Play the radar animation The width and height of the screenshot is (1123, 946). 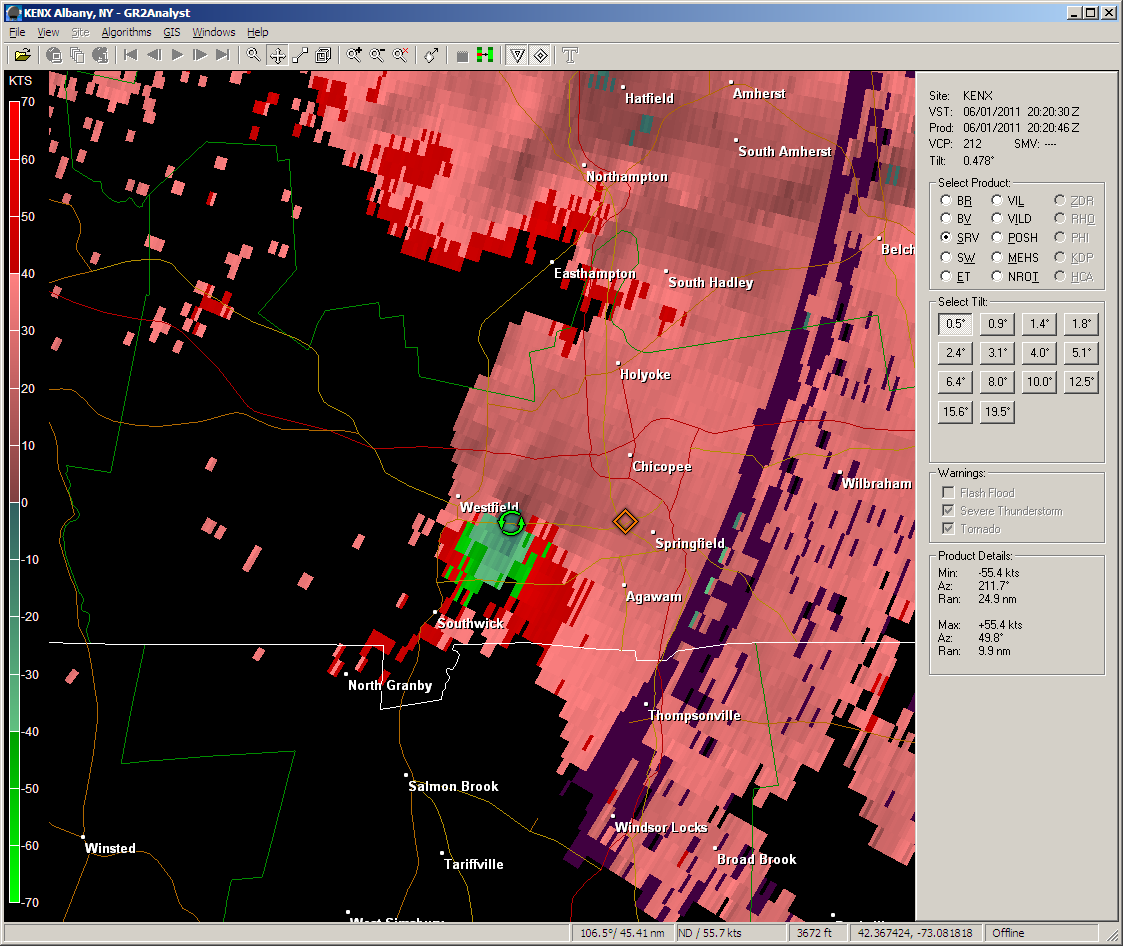click(x=177, y=55)
